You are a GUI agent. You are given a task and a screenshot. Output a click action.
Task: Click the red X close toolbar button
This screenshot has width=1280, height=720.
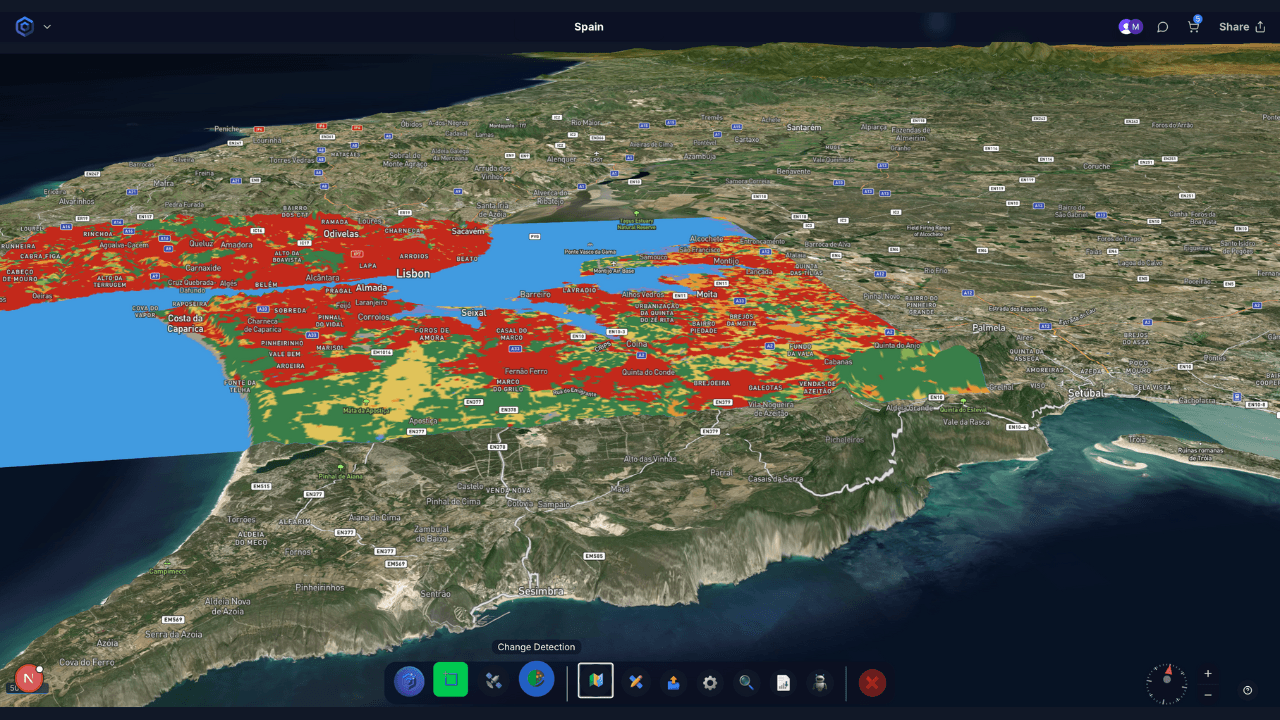pyautogui.click(x=872, y=682)
